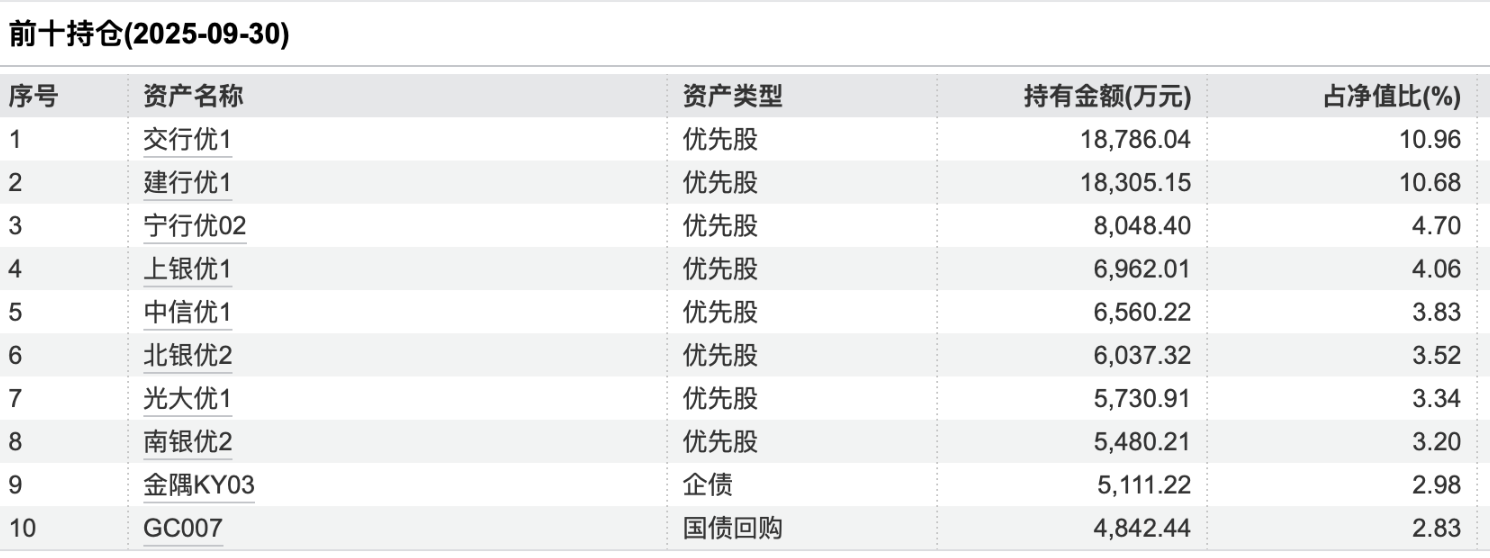Select the 南银优2 link
This screenshot has height=558, width=1490.
pyautogui.click(x=187, y=442)
